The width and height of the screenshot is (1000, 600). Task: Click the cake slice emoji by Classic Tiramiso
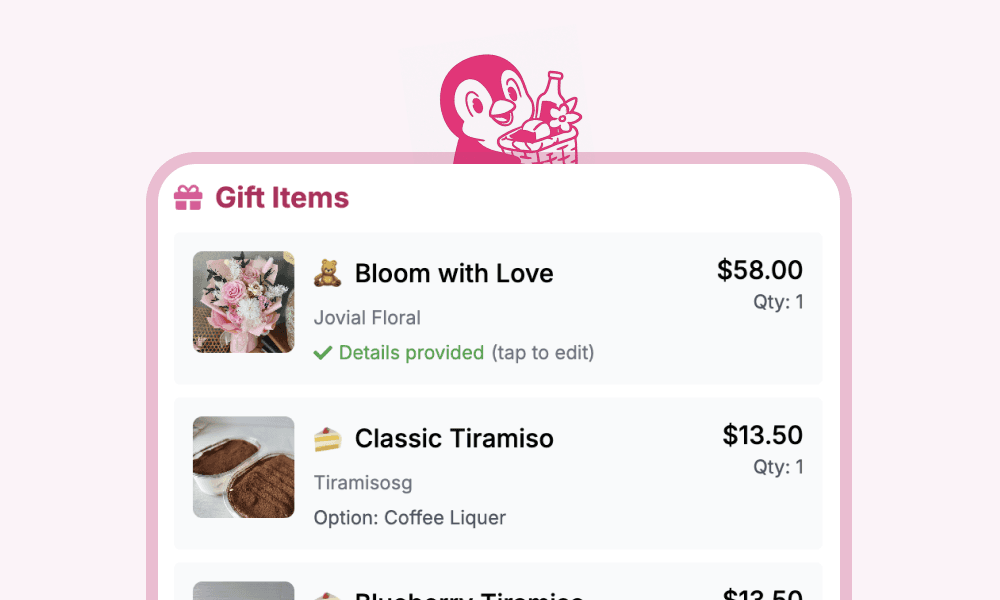[x=327, y=439]
